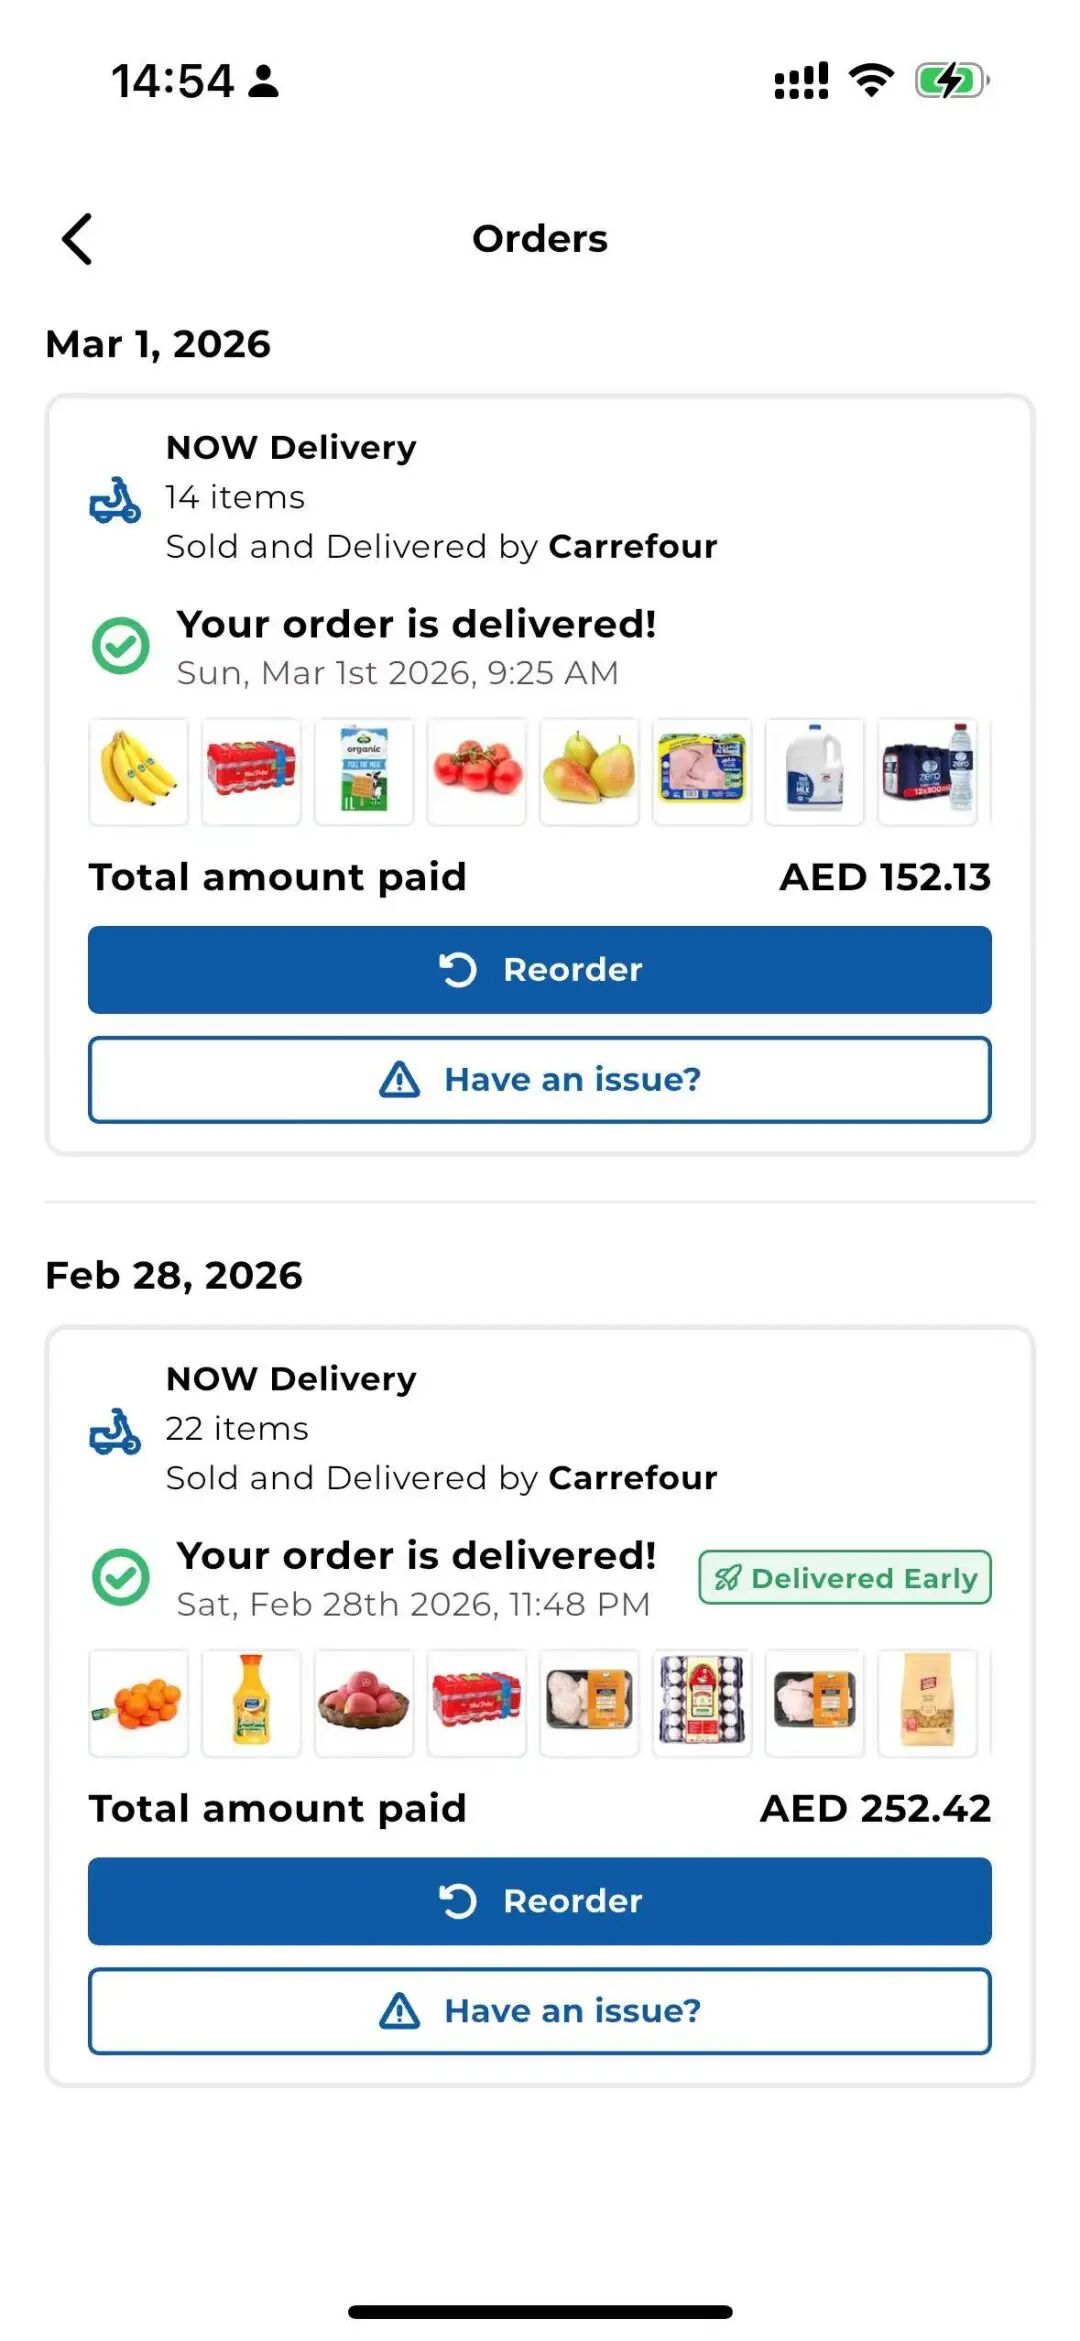Reorder the AED 252.42 order

(540, 1901)
